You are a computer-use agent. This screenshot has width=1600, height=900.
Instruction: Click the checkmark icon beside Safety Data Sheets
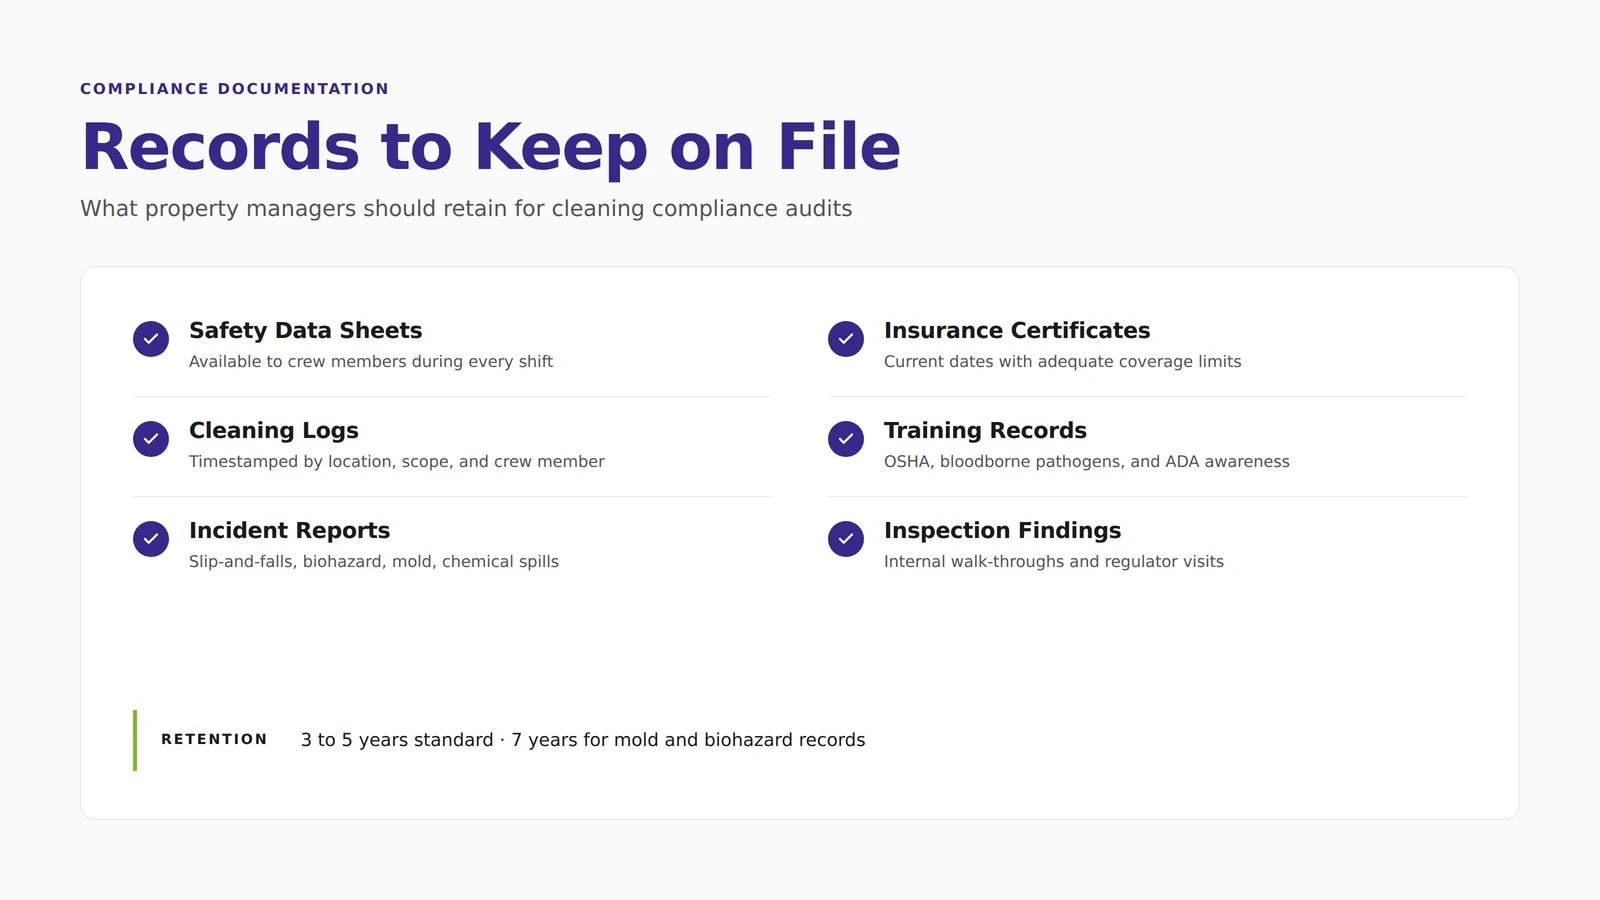click(x=151, y=339)
